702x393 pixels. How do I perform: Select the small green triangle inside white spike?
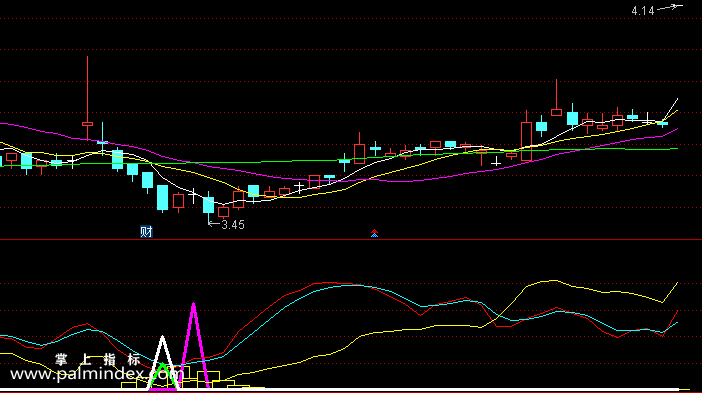tap(163, 376)
